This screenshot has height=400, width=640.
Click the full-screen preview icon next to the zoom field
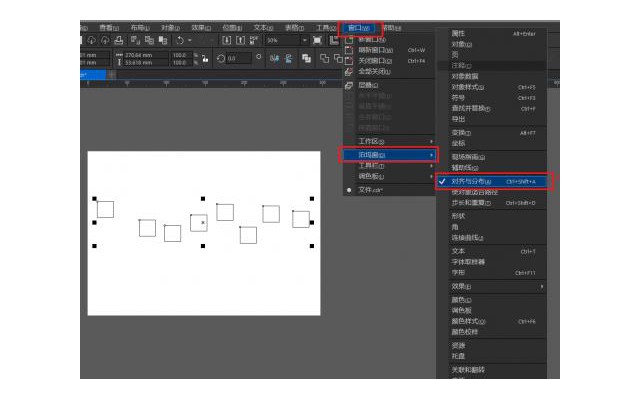point(317,40)
